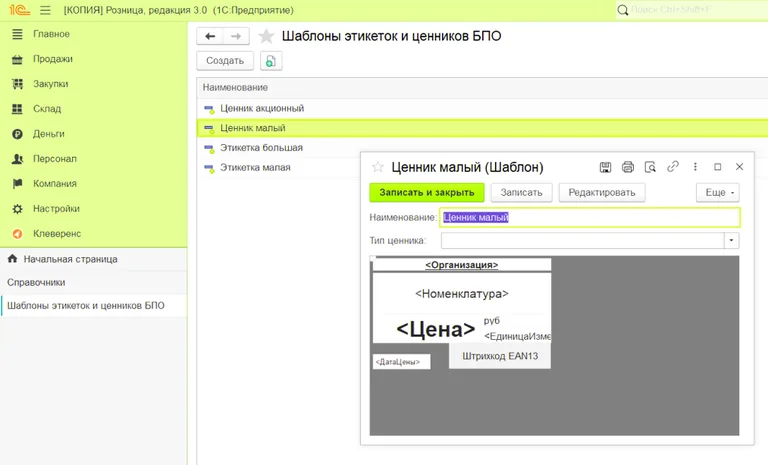Click the copy-document icon beside Создать

click(x=271, y=61)
